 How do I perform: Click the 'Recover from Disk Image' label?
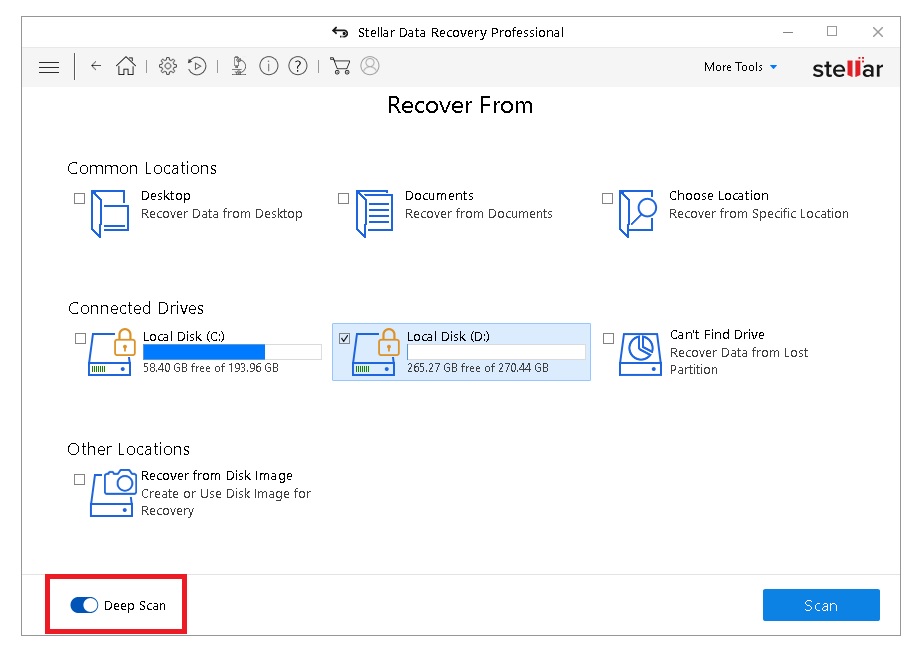coord(217,476)
